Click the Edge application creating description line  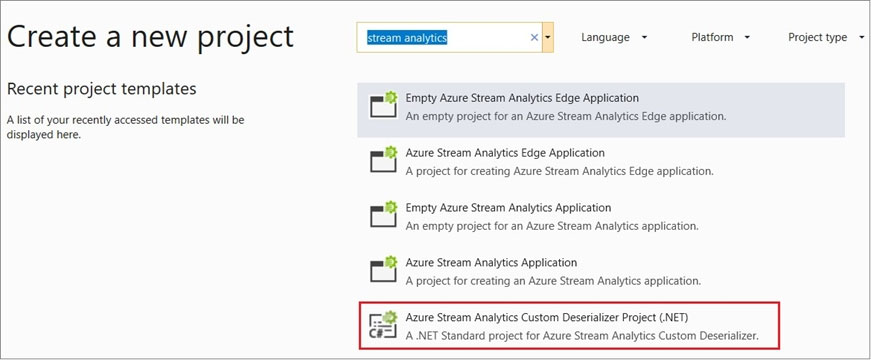click(559, 171)
